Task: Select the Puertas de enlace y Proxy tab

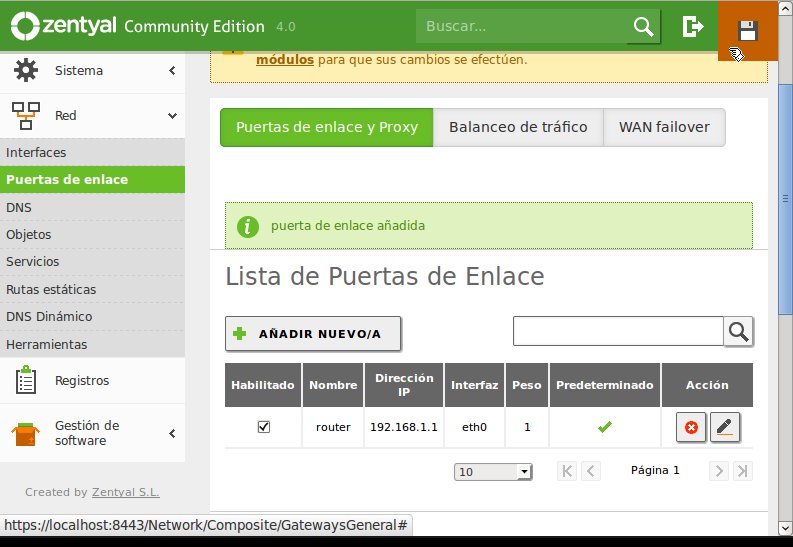Action: click(x=327, y=127)
